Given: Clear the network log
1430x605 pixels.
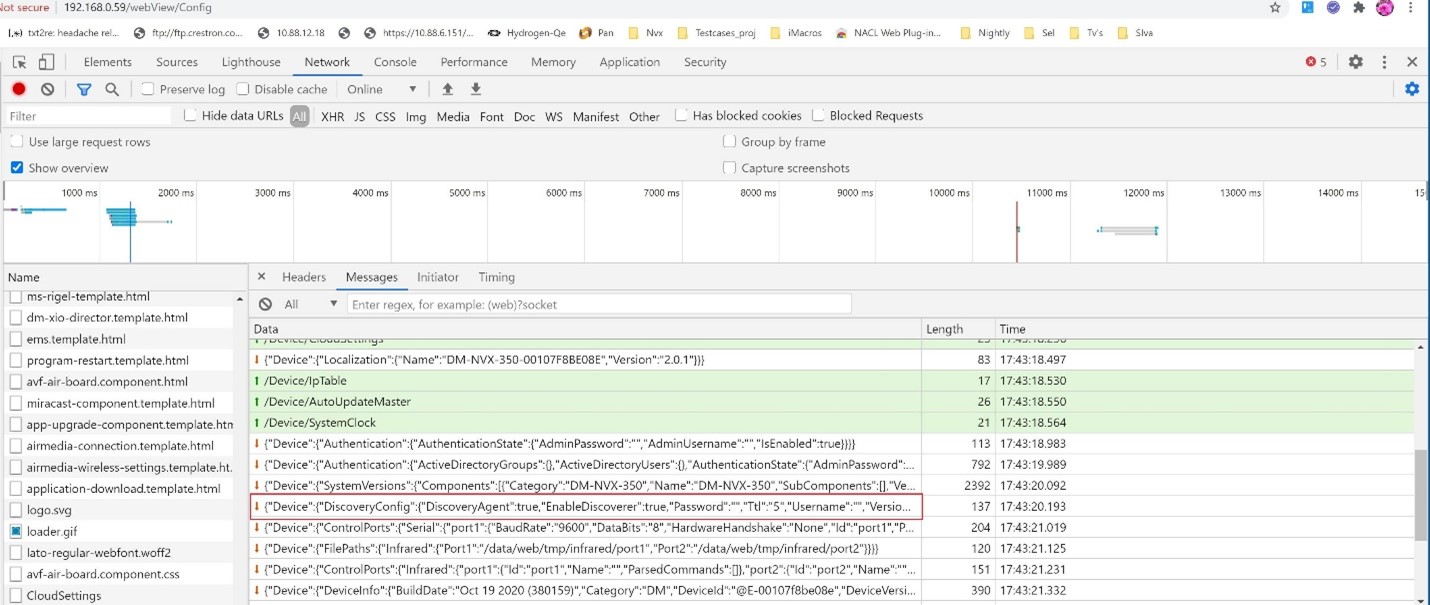Looking at the screenshot, I should pyautogui.click(x=47, y=89).
